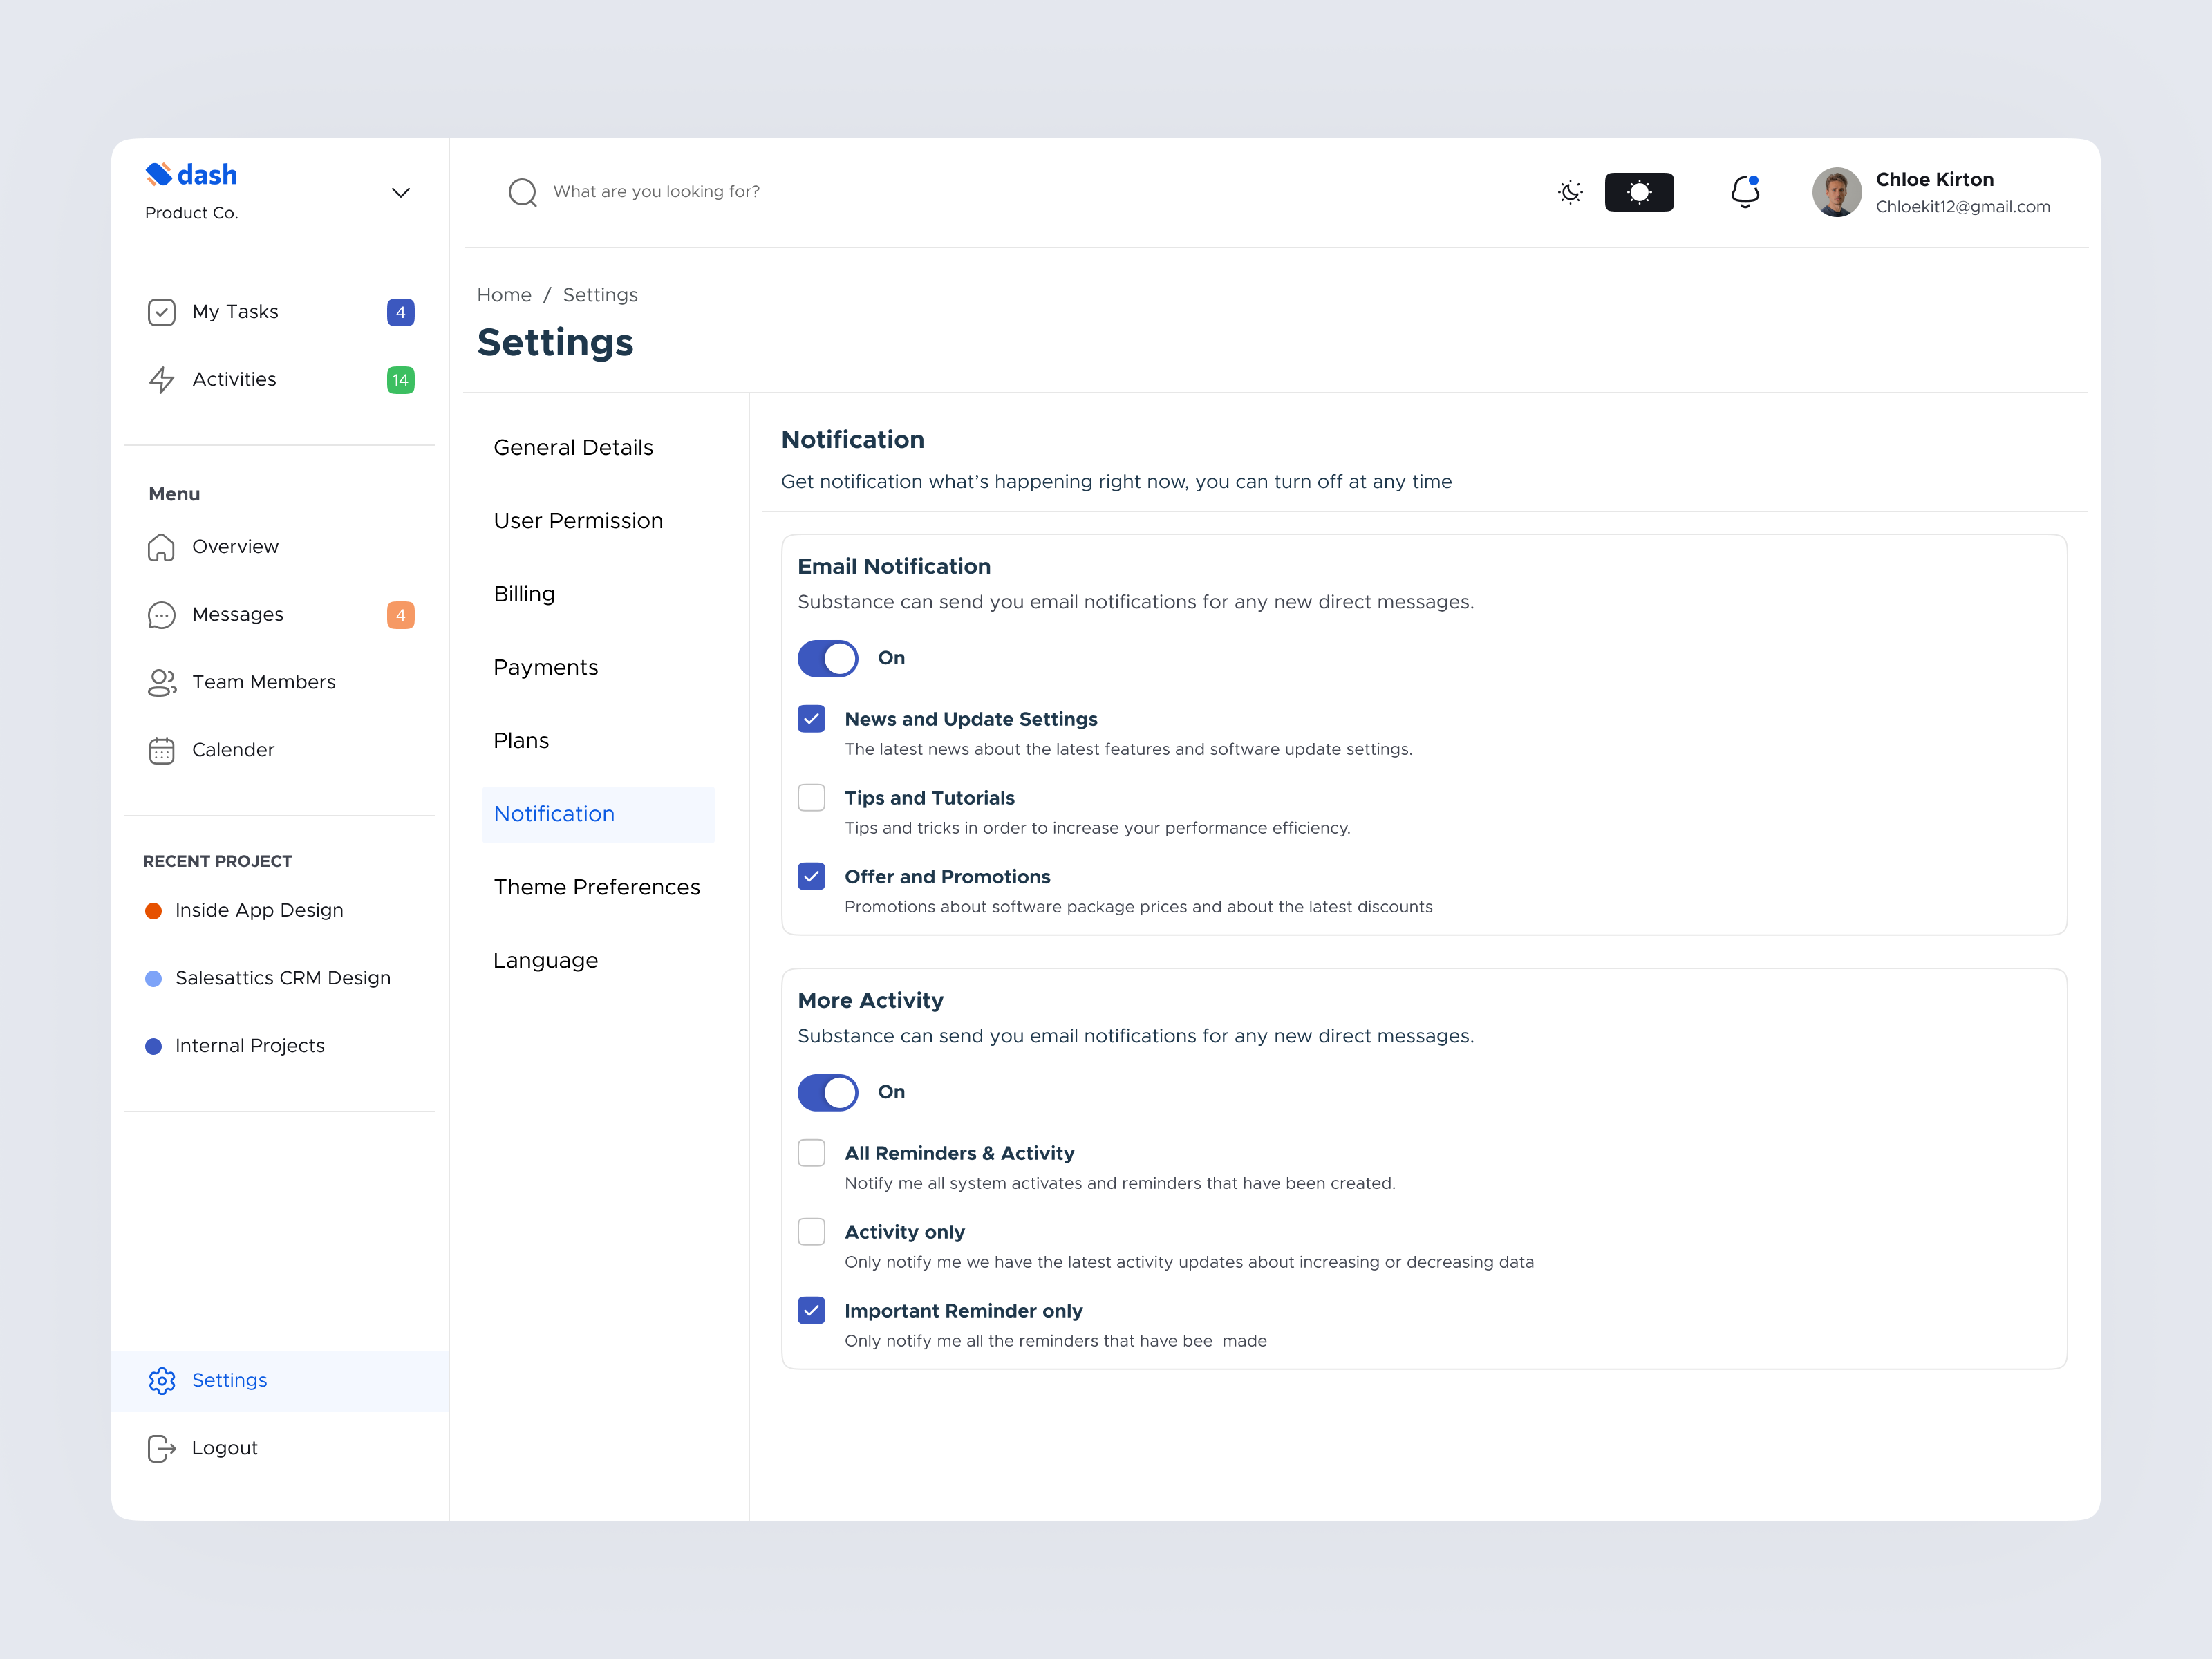Open the Billing settings section
Viewport: 2212px width, 1659px height.
524,593
